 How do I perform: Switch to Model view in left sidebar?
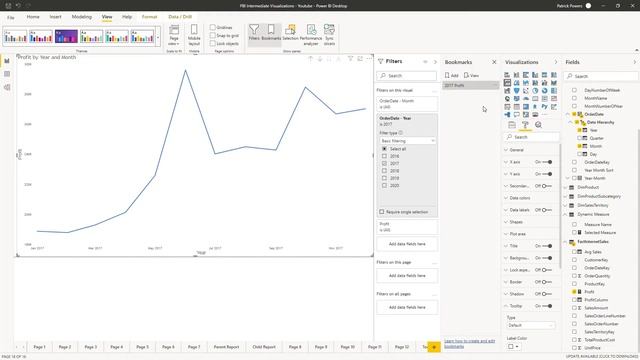point(7,87)
